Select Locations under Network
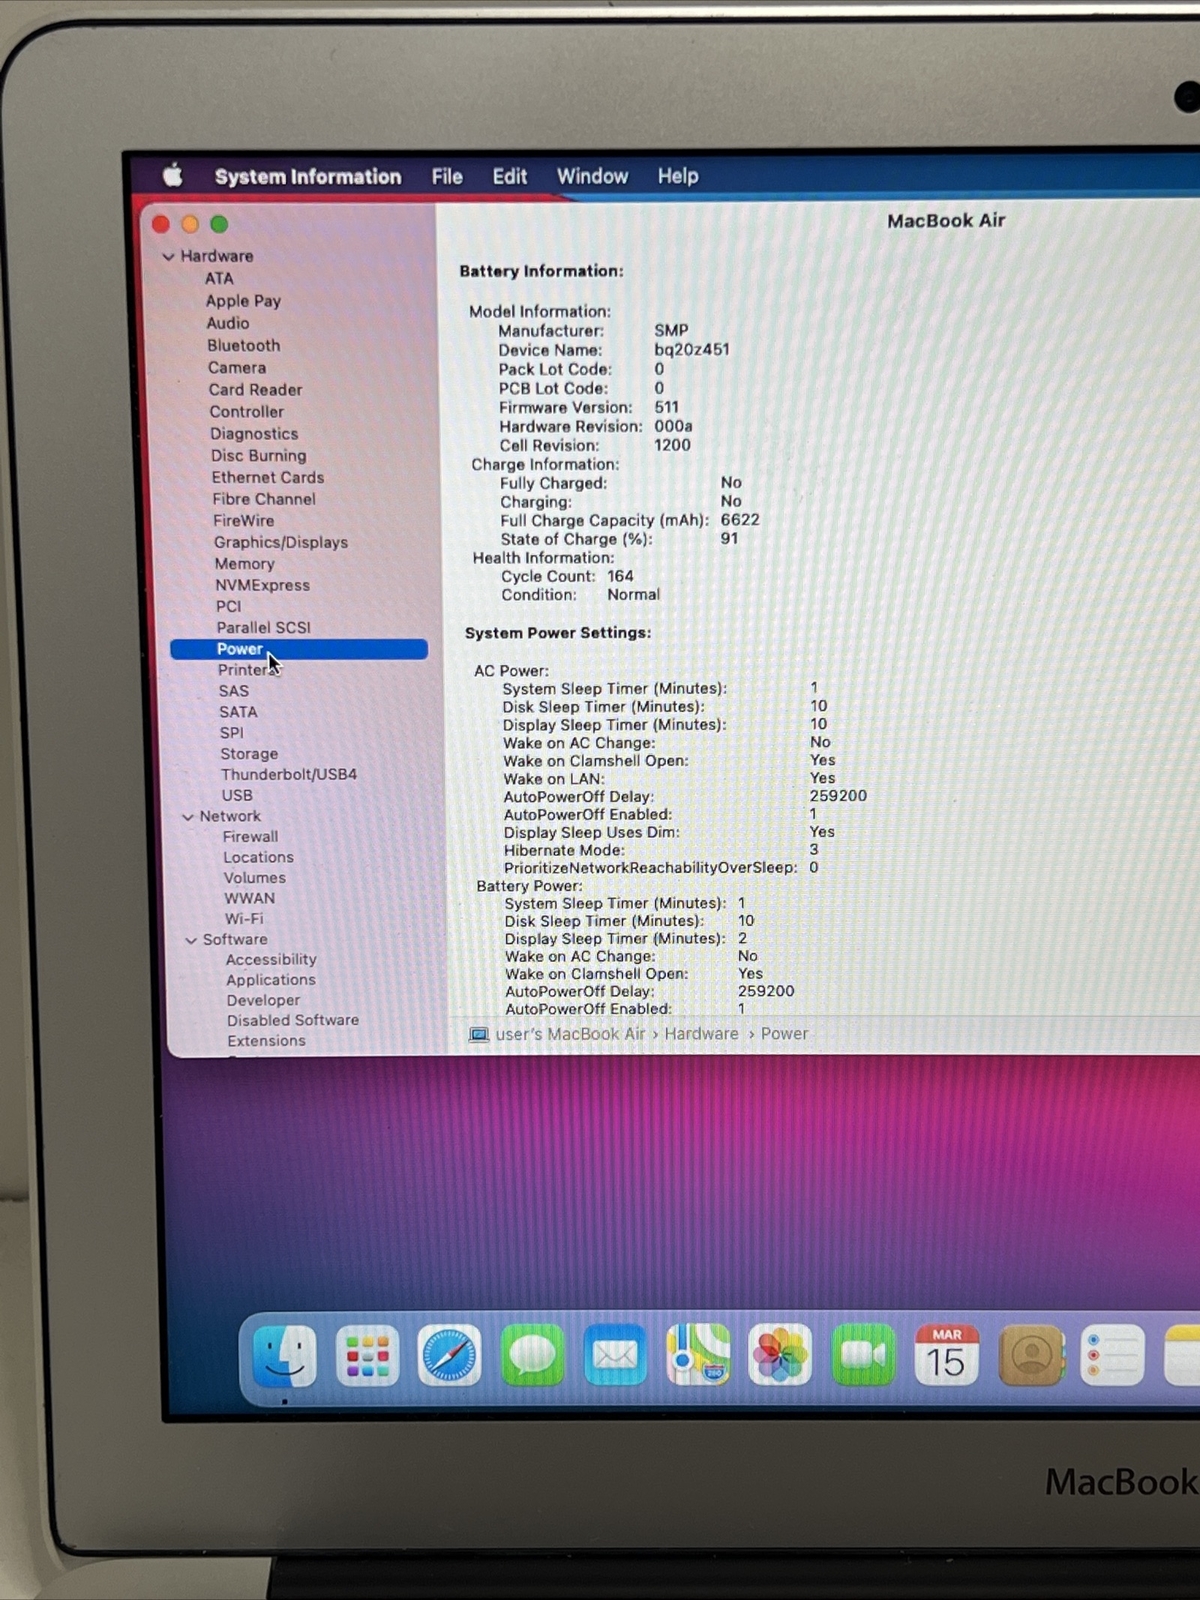The height and width of the screenshot is (1600, 1200). tap(258, 858)
